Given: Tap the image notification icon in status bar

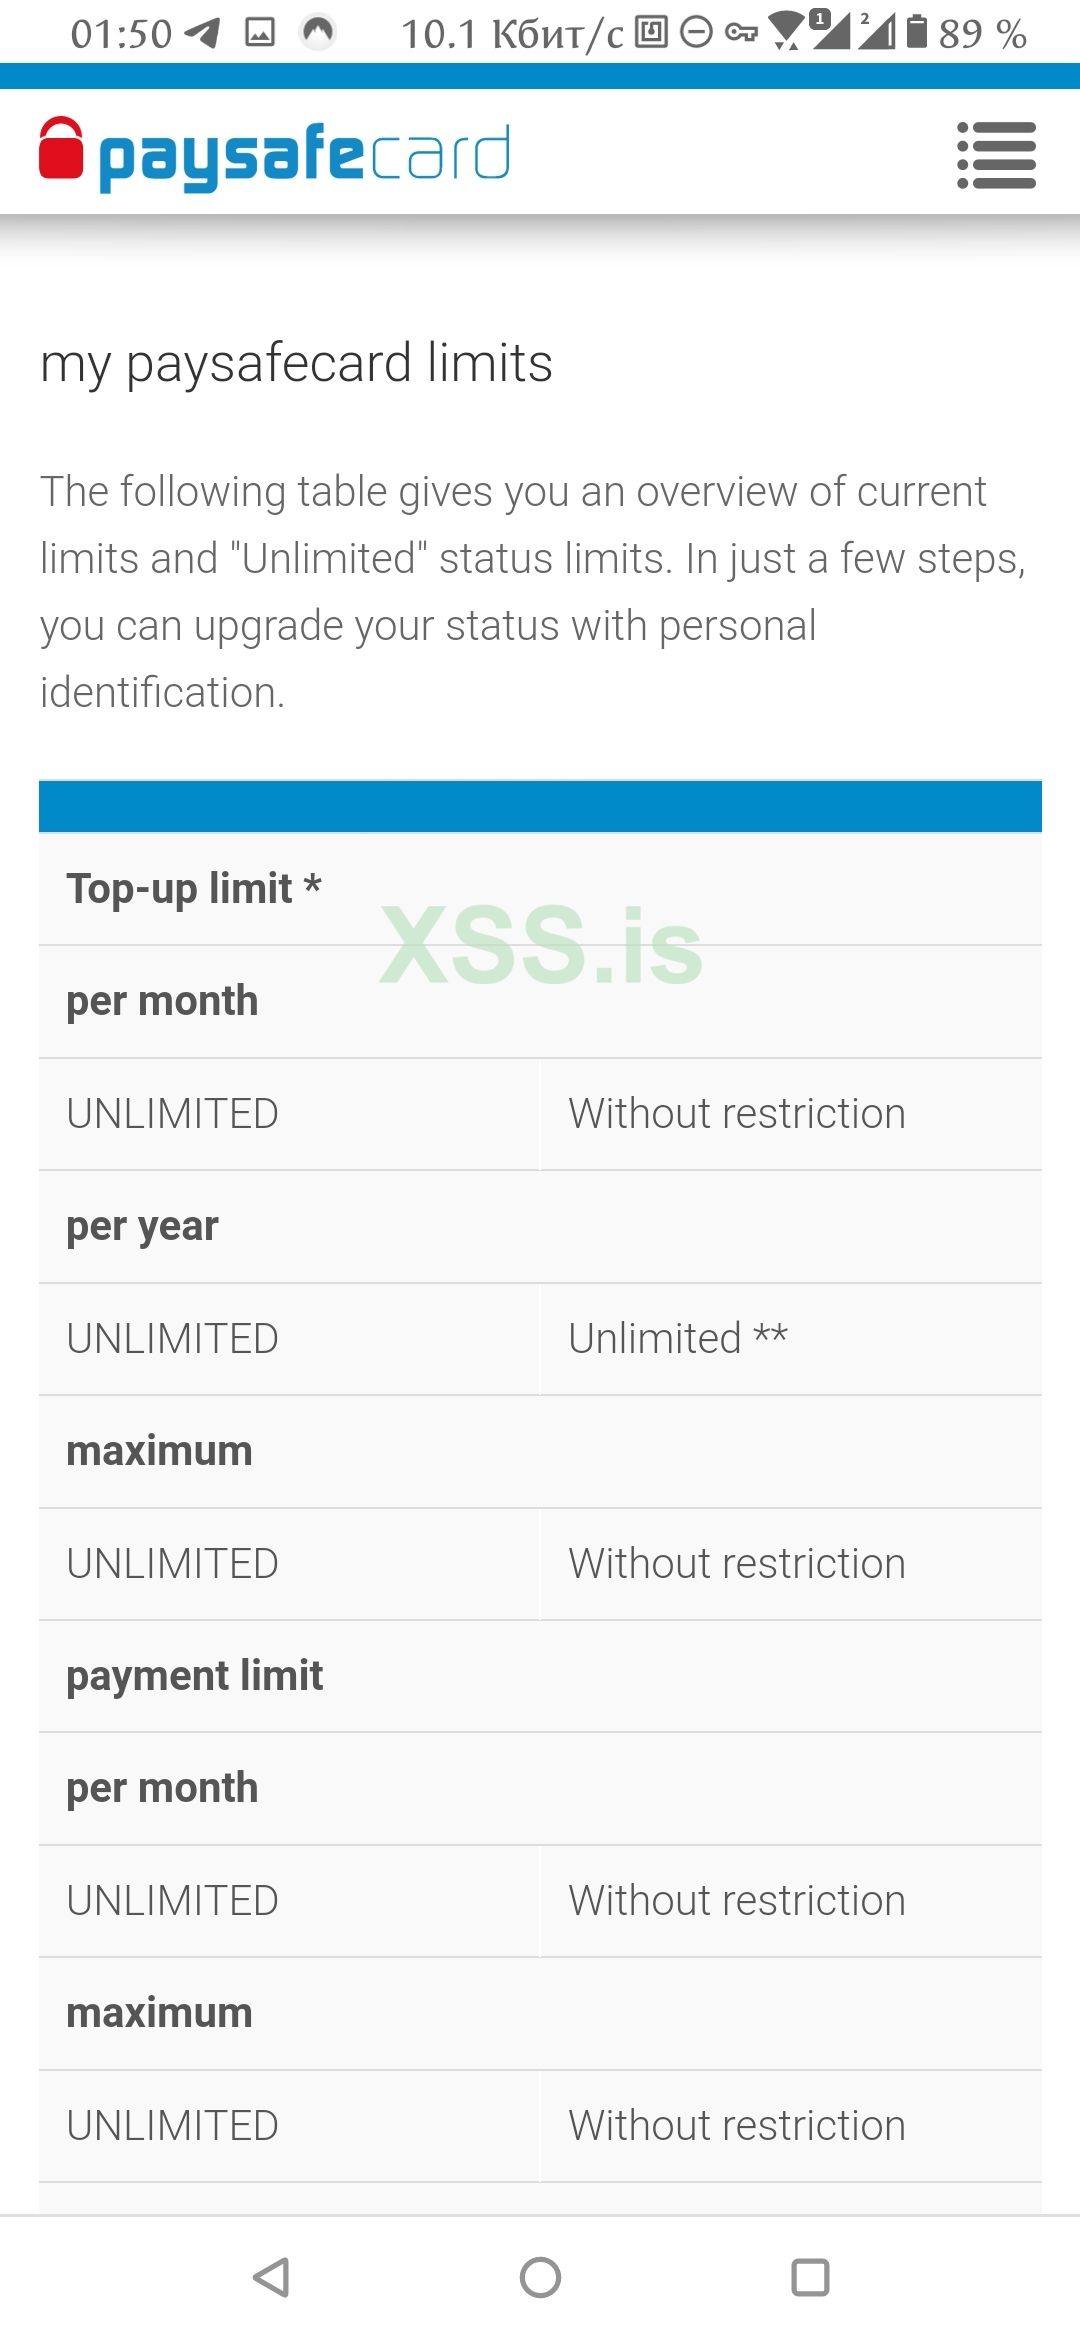Looking at the screenshot, I should [260, 34].
